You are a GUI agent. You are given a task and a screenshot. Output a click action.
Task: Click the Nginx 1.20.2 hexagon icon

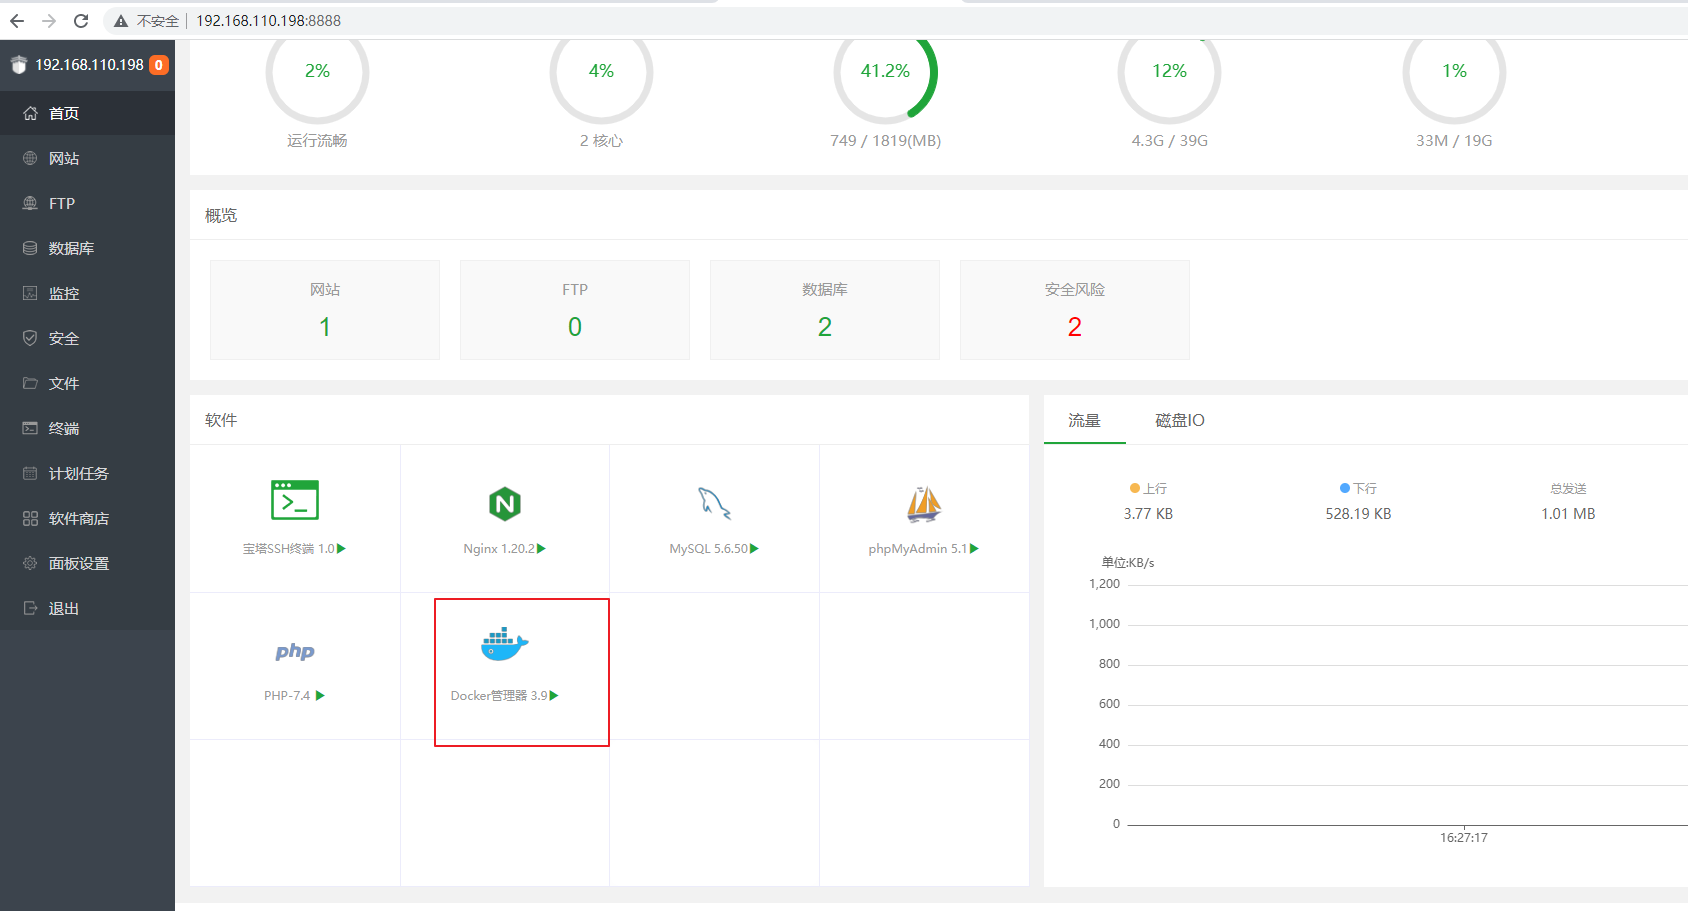(x=505, y=504)
